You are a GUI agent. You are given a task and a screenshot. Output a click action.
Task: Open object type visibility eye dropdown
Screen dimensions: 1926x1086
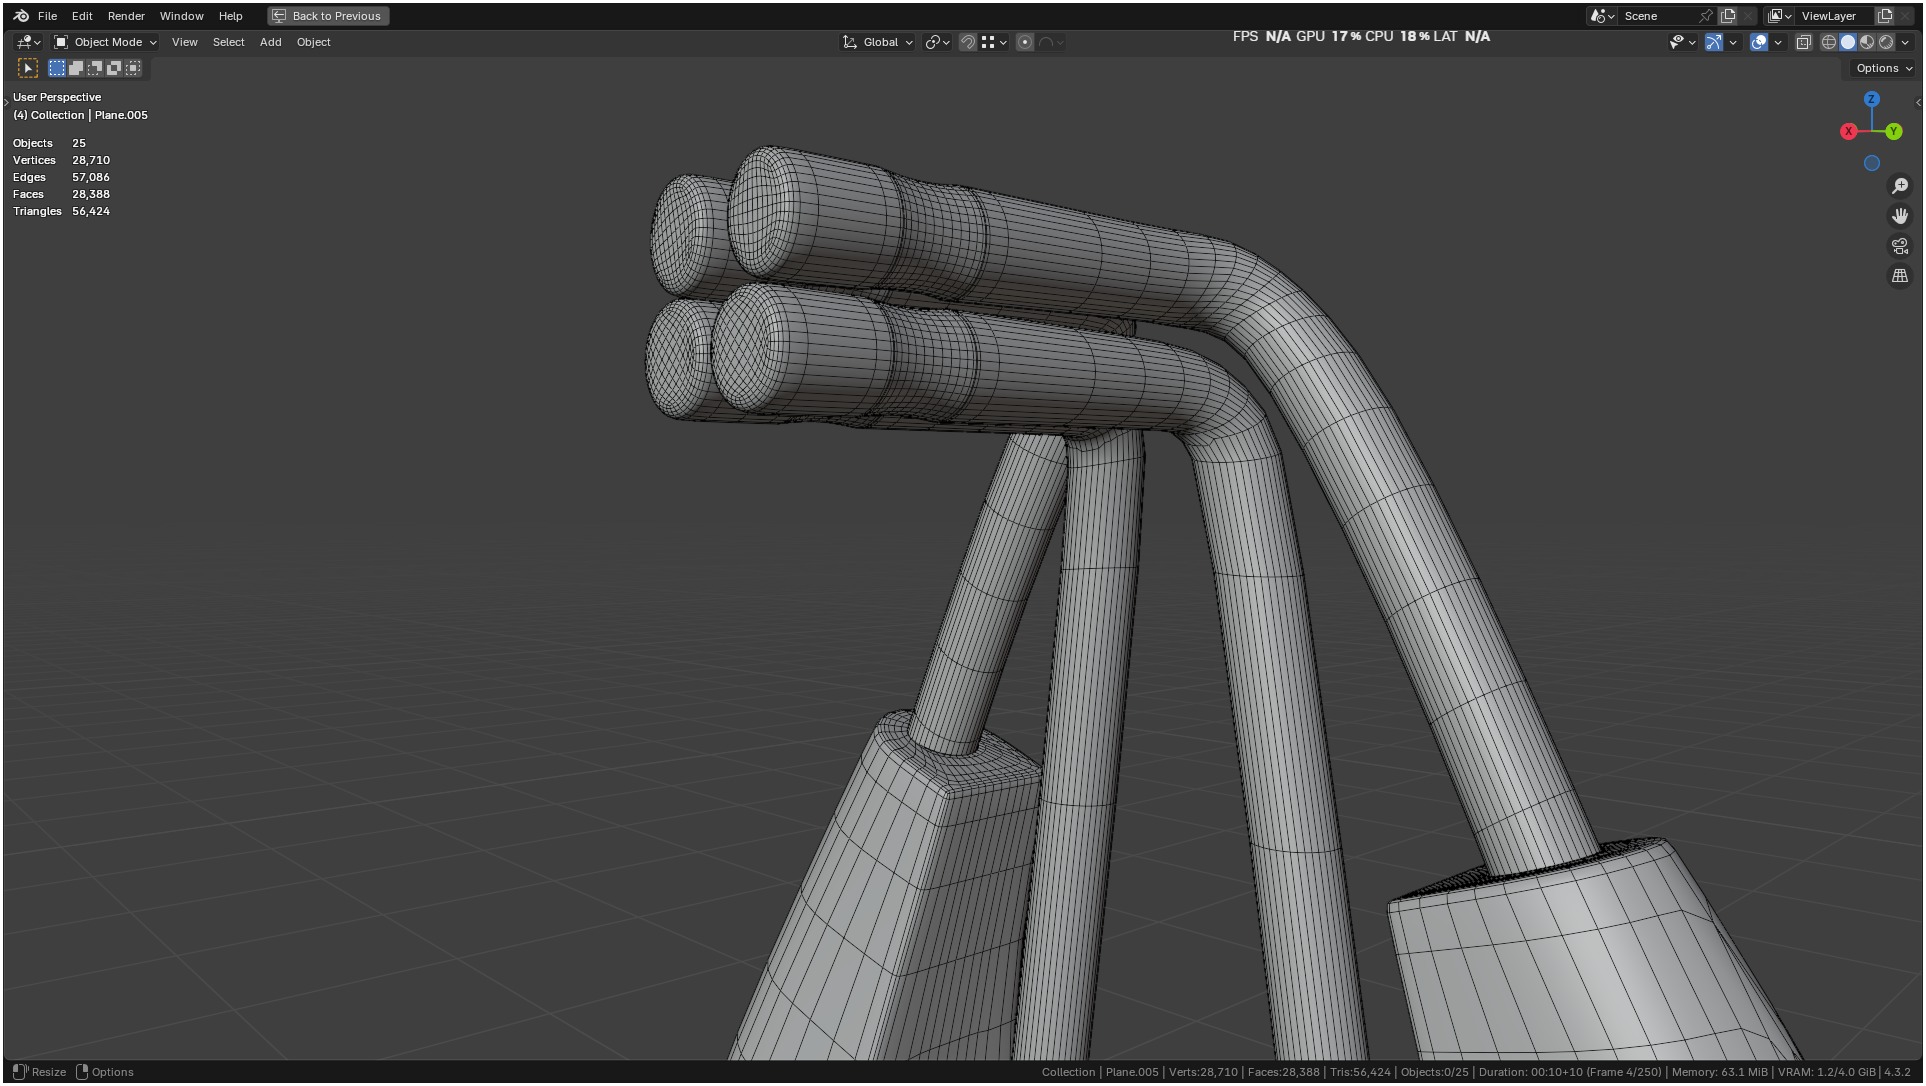(1682, 42)
